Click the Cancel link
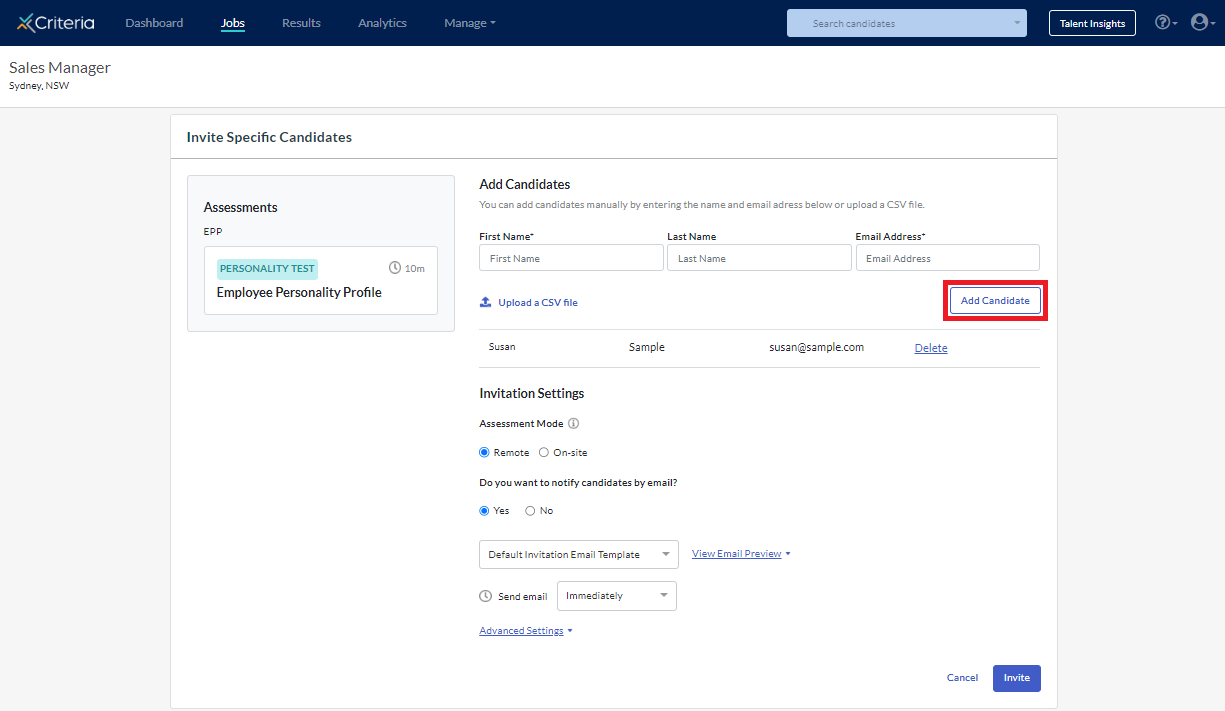 click(962, 678)
